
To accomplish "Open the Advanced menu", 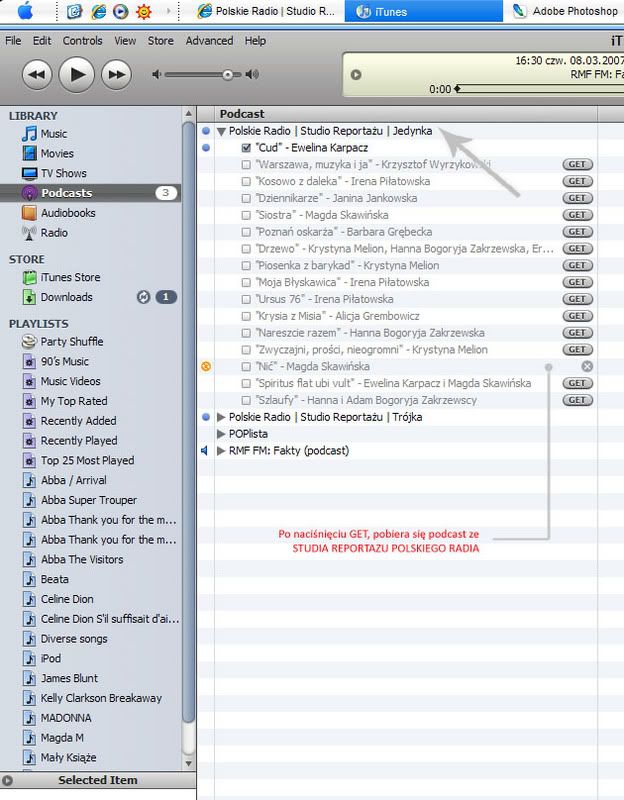I will click(209, 41).
